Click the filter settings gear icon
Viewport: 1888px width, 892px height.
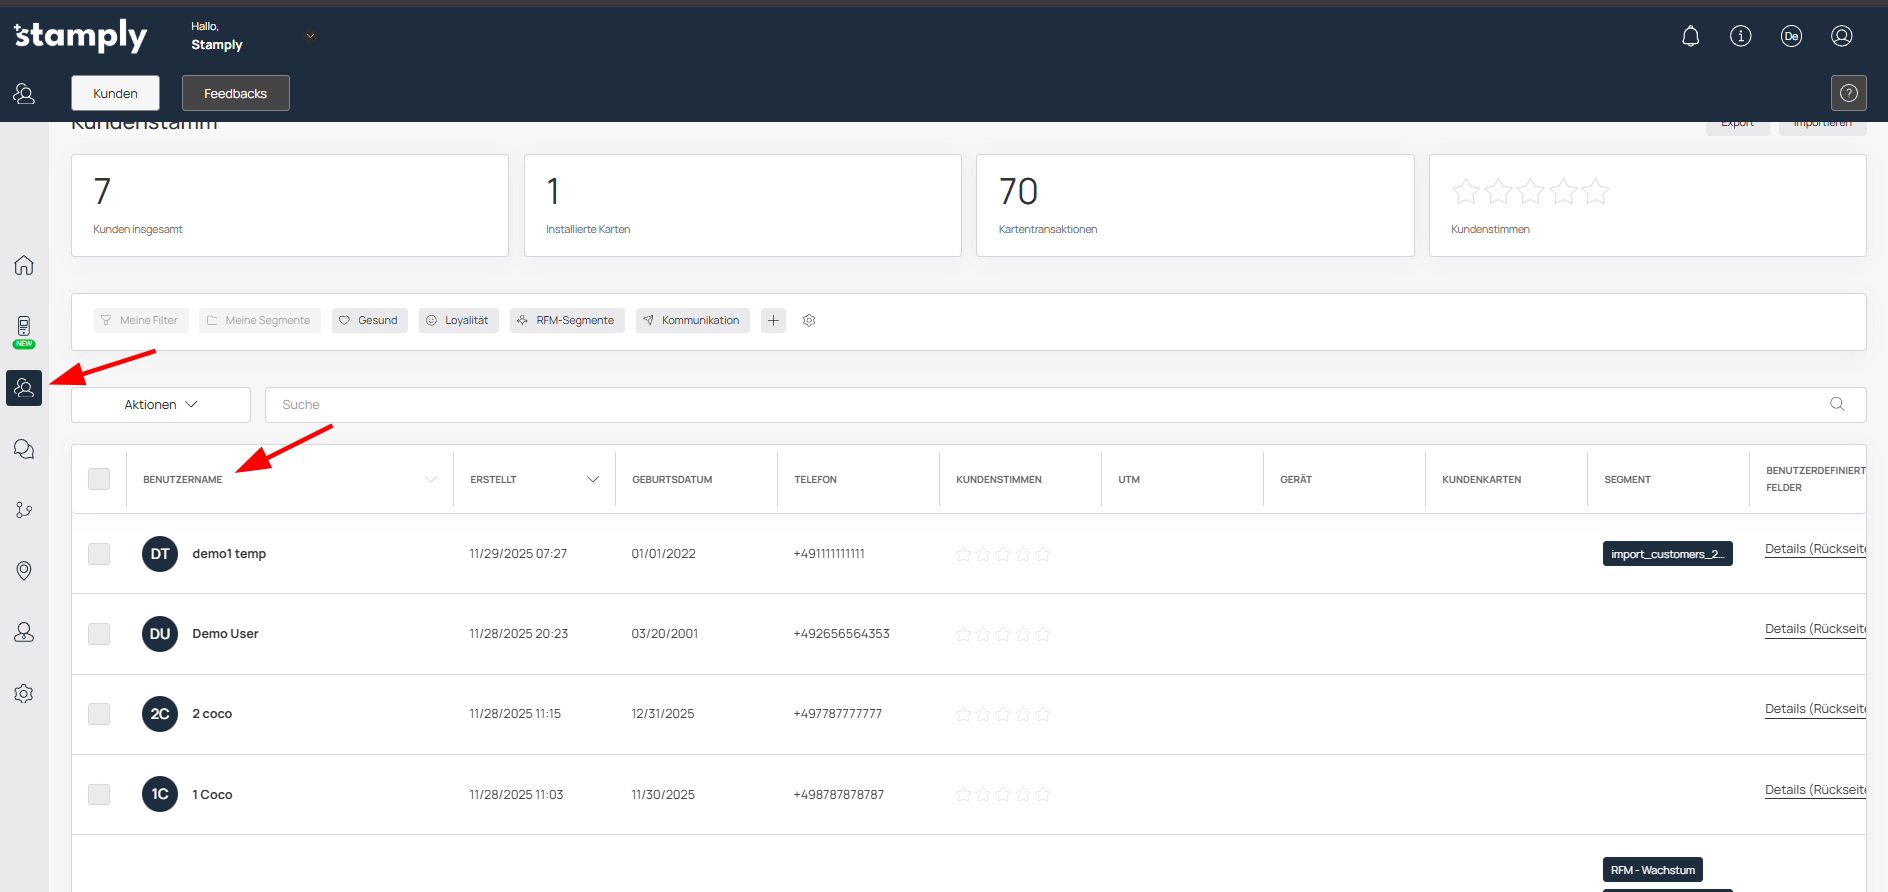click(x=809, y=321)
